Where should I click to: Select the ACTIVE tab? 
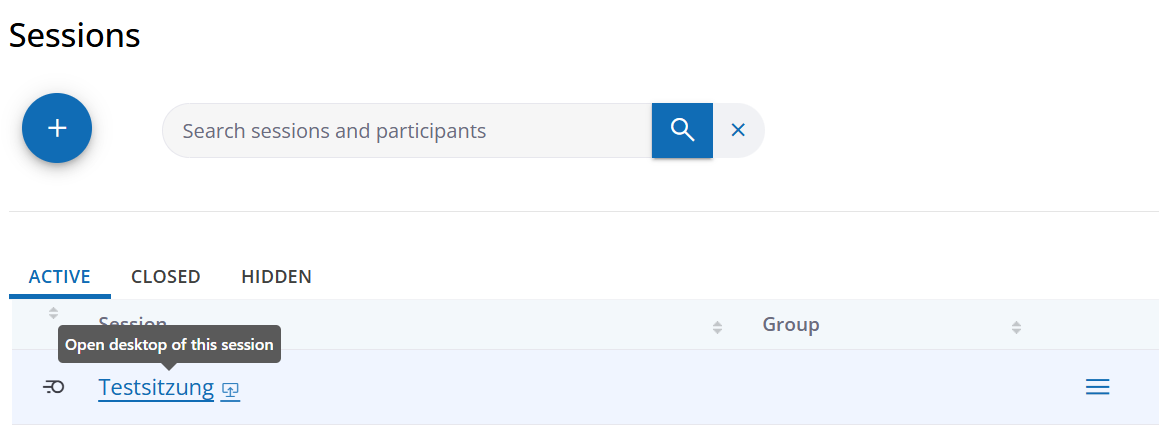[x=60, y=277]
